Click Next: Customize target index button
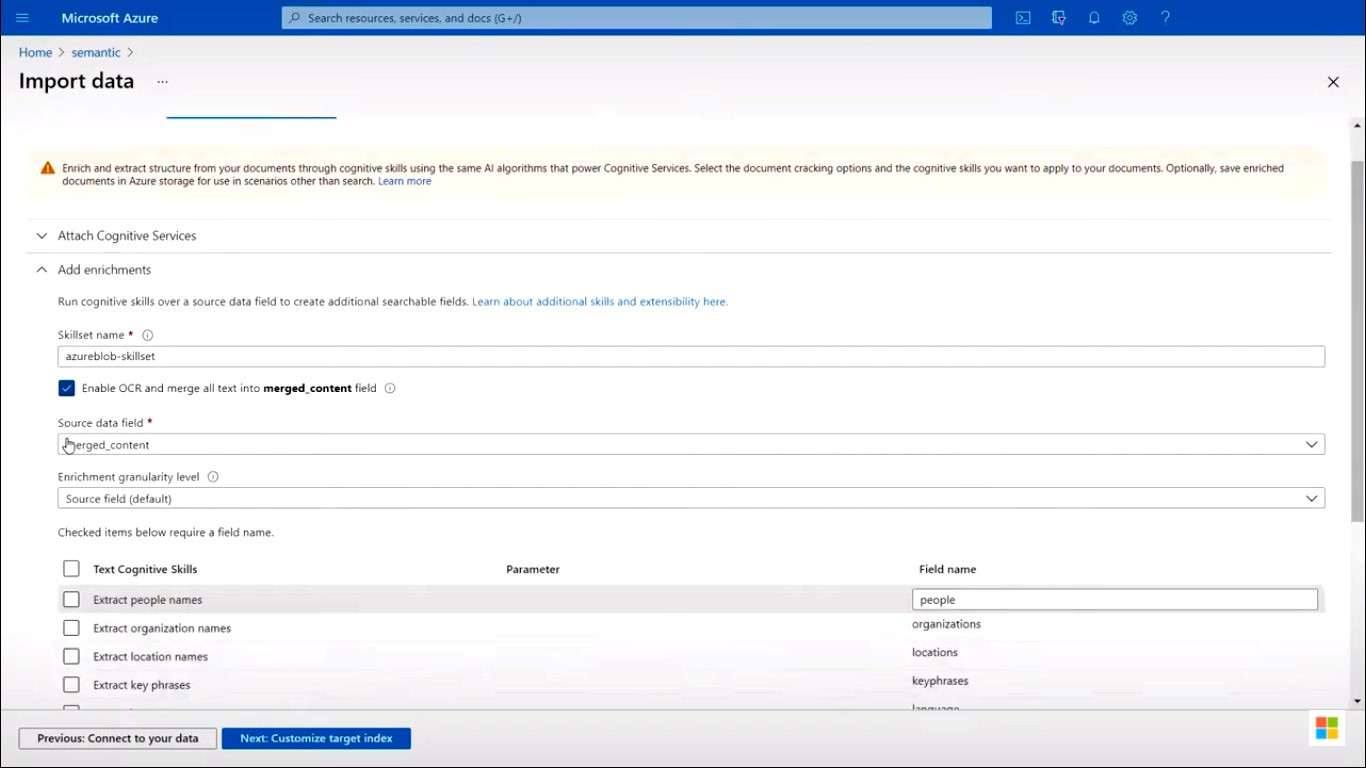This screenshot has width=1366, height=768. (316, 738)
